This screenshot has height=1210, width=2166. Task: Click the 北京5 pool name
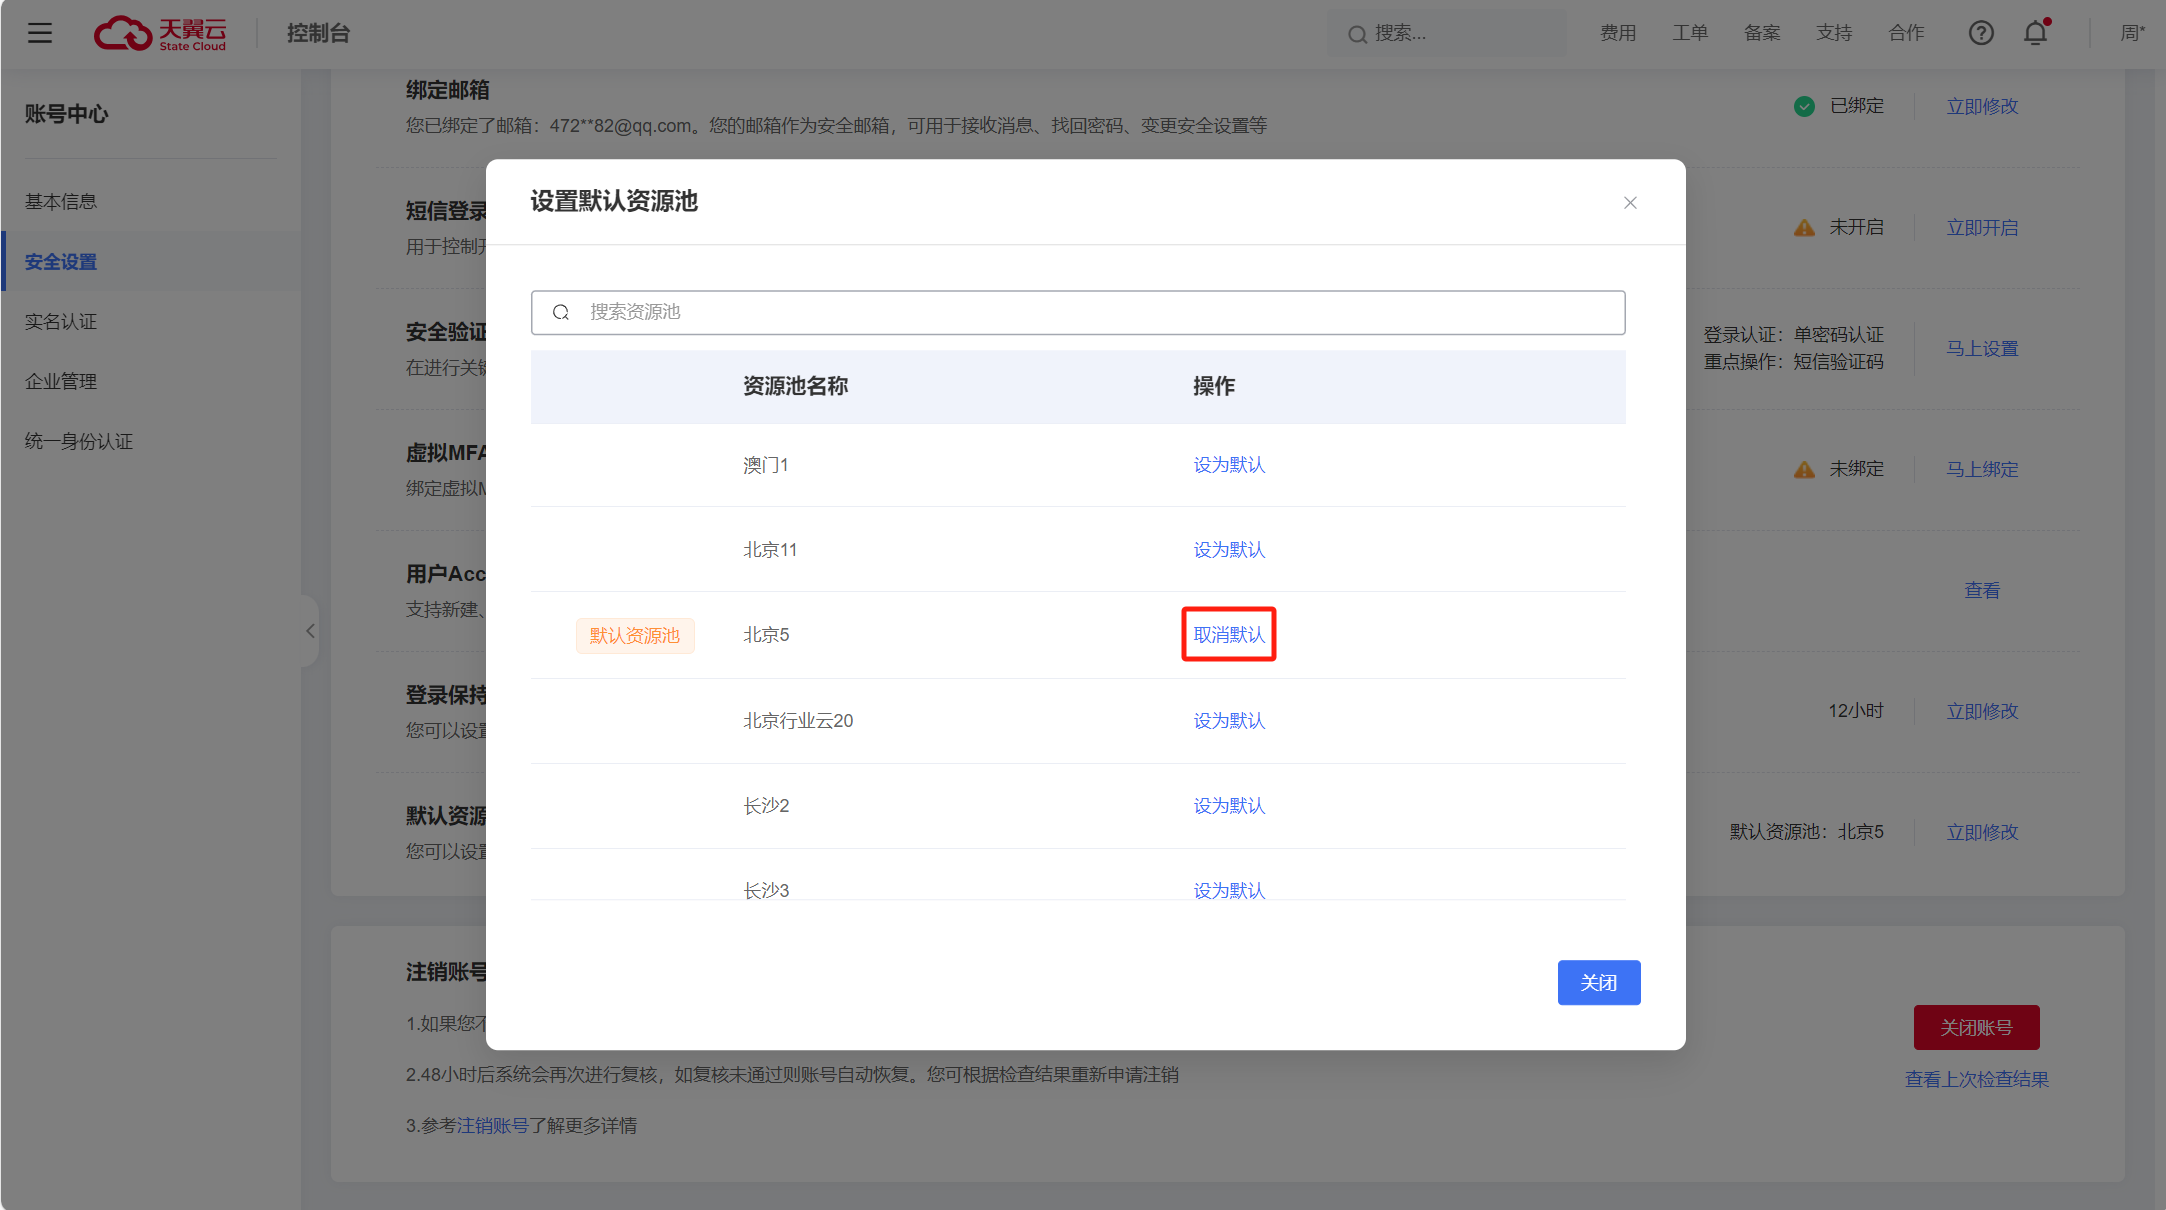click(766, 635)
